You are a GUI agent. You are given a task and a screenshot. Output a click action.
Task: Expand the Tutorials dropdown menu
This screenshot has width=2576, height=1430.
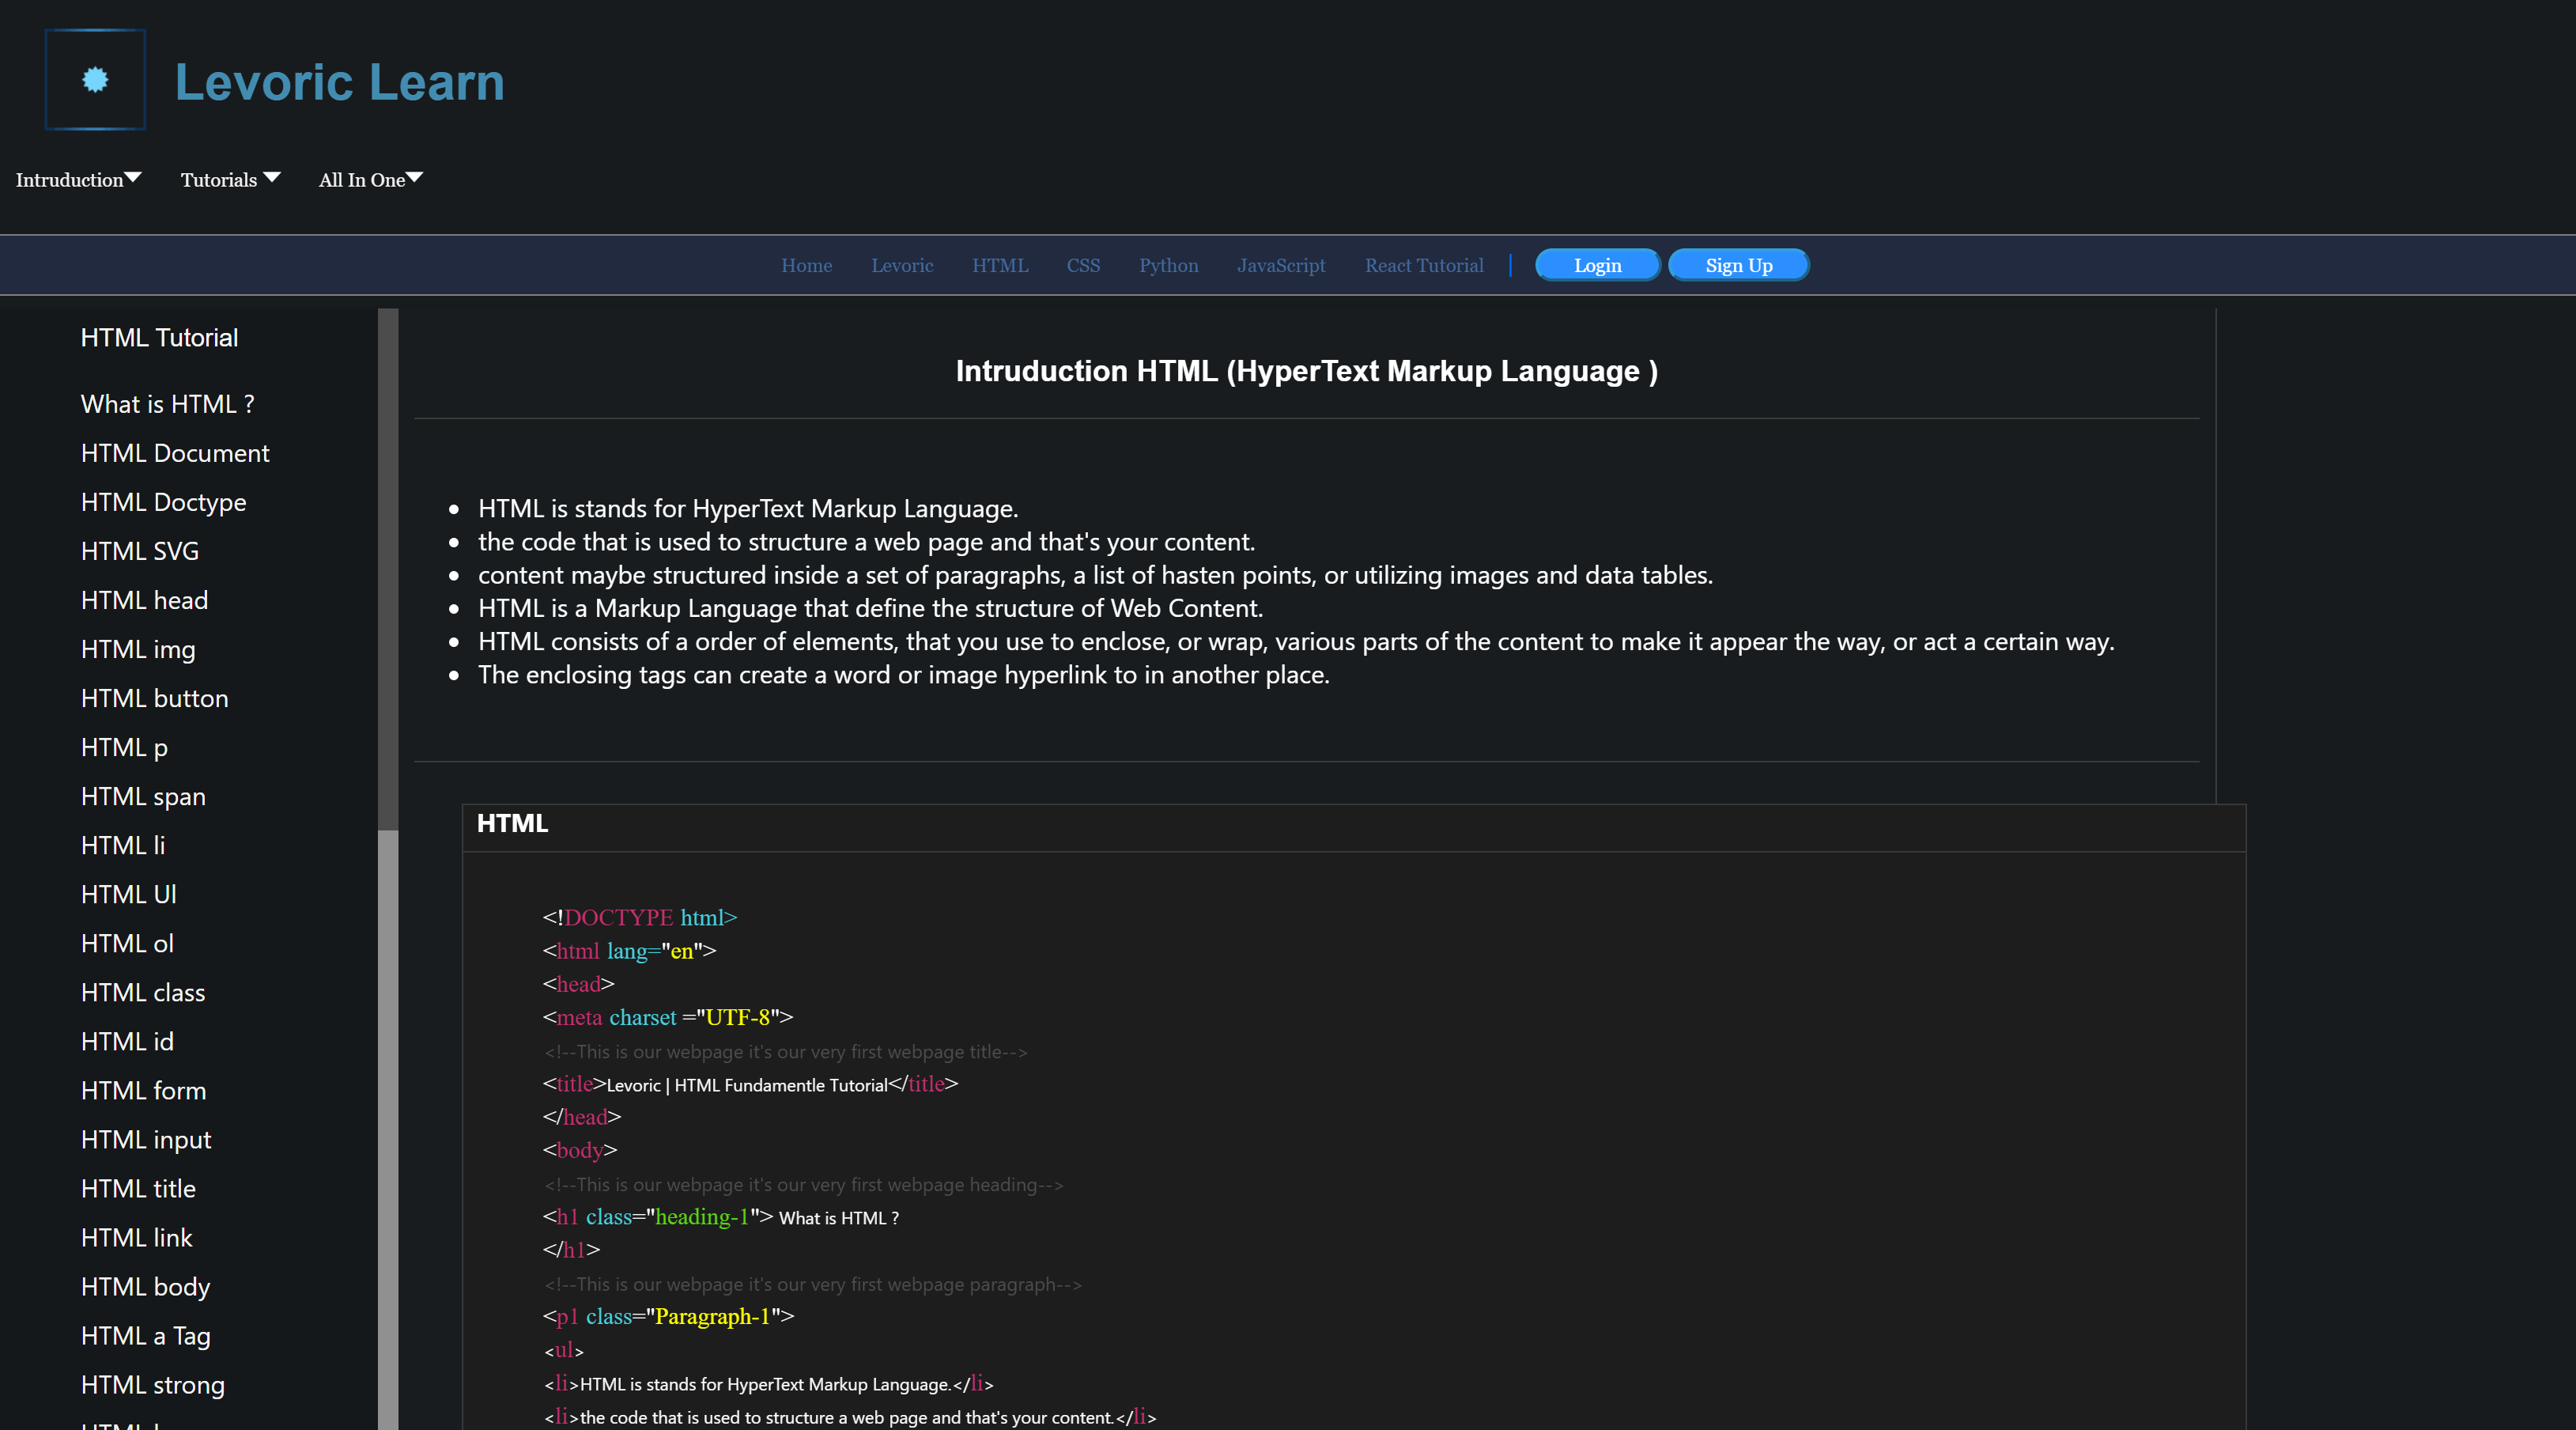tap(227, 178)
